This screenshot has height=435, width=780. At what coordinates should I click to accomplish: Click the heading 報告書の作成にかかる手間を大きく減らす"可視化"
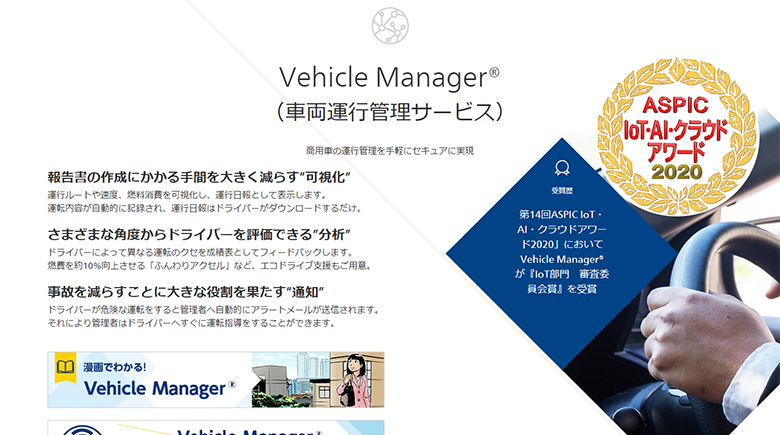click(x=199, y=177)
